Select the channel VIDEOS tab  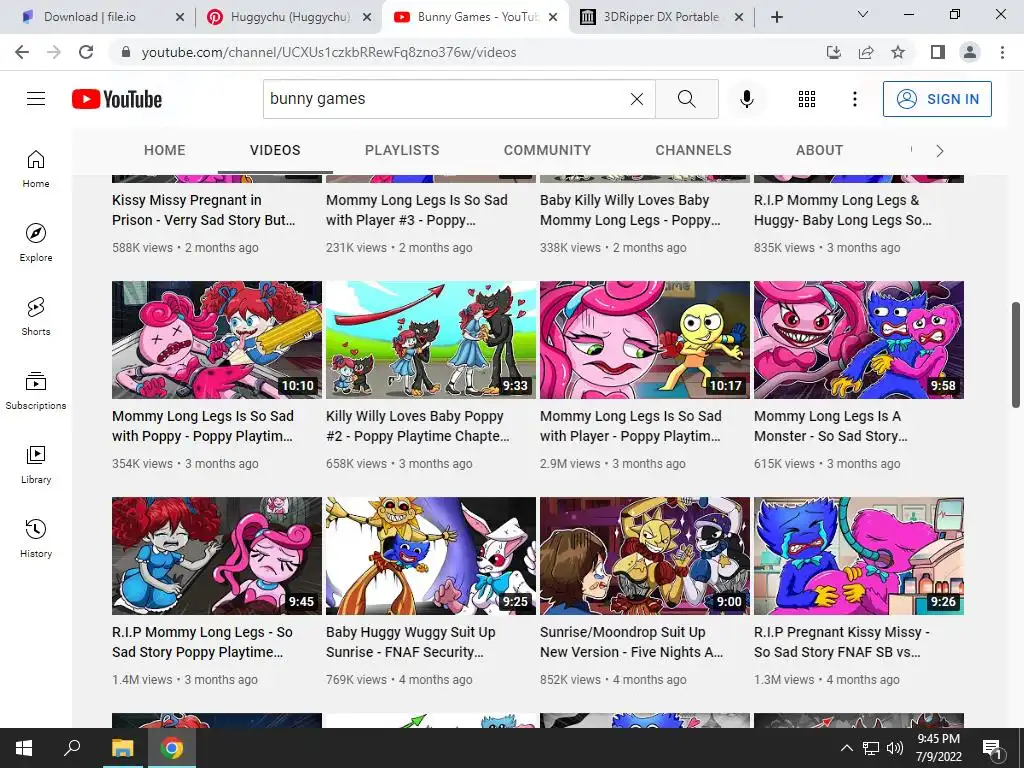pos(275,150)
